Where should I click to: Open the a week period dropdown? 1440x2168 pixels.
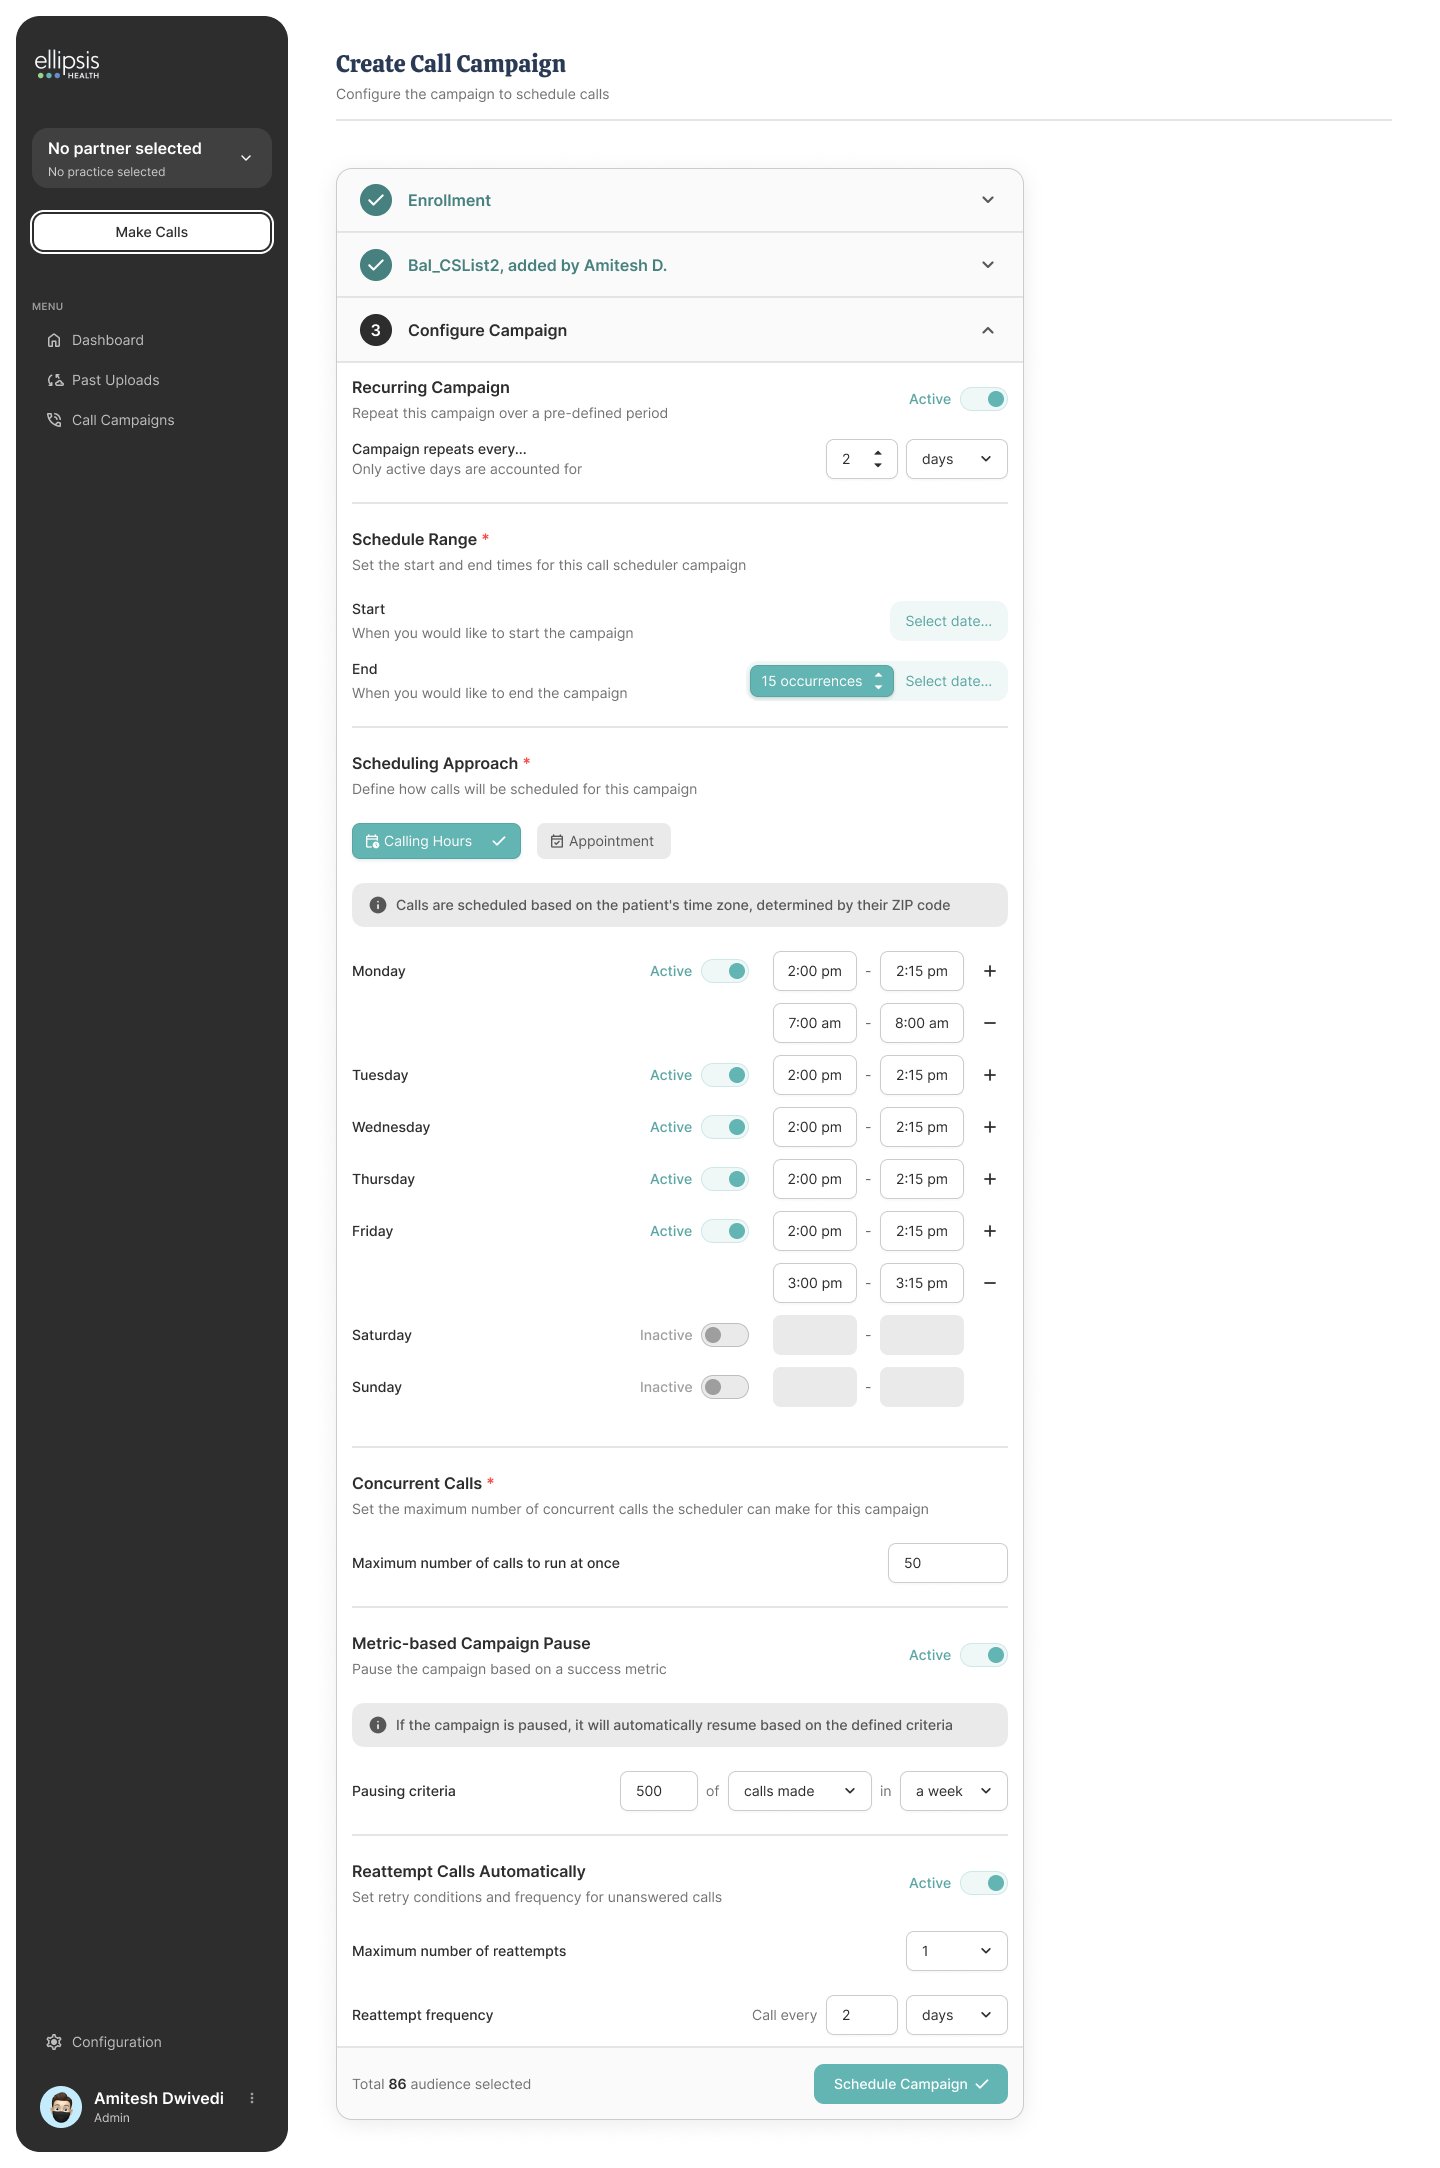click(954, 1791)
